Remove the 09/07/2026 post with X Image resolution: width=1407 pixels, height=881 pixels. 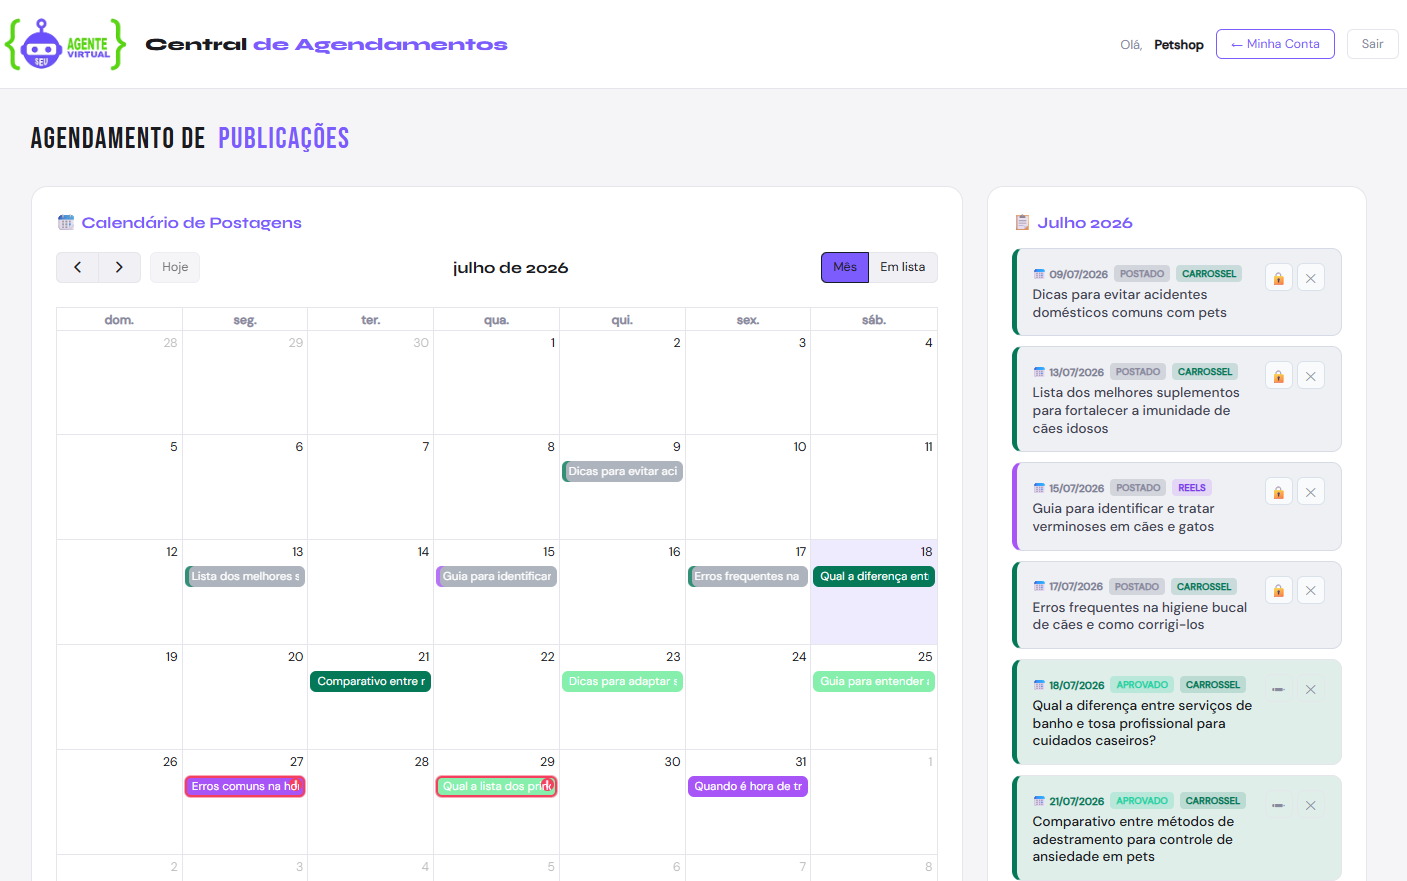pyautogui.click(x=1310, y=278)
